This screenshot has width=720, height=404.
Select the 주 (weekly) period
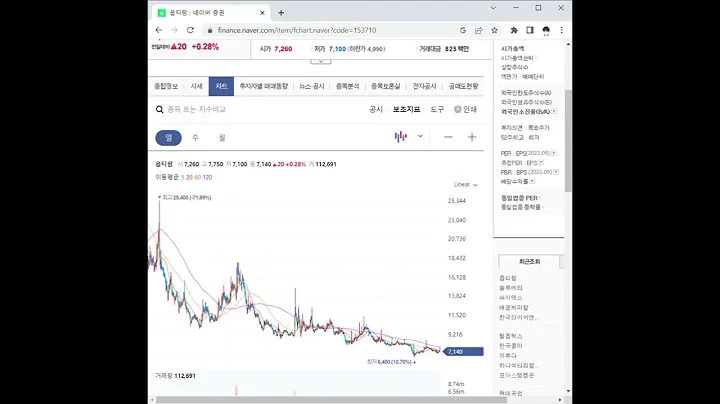(x=195, y=138)
